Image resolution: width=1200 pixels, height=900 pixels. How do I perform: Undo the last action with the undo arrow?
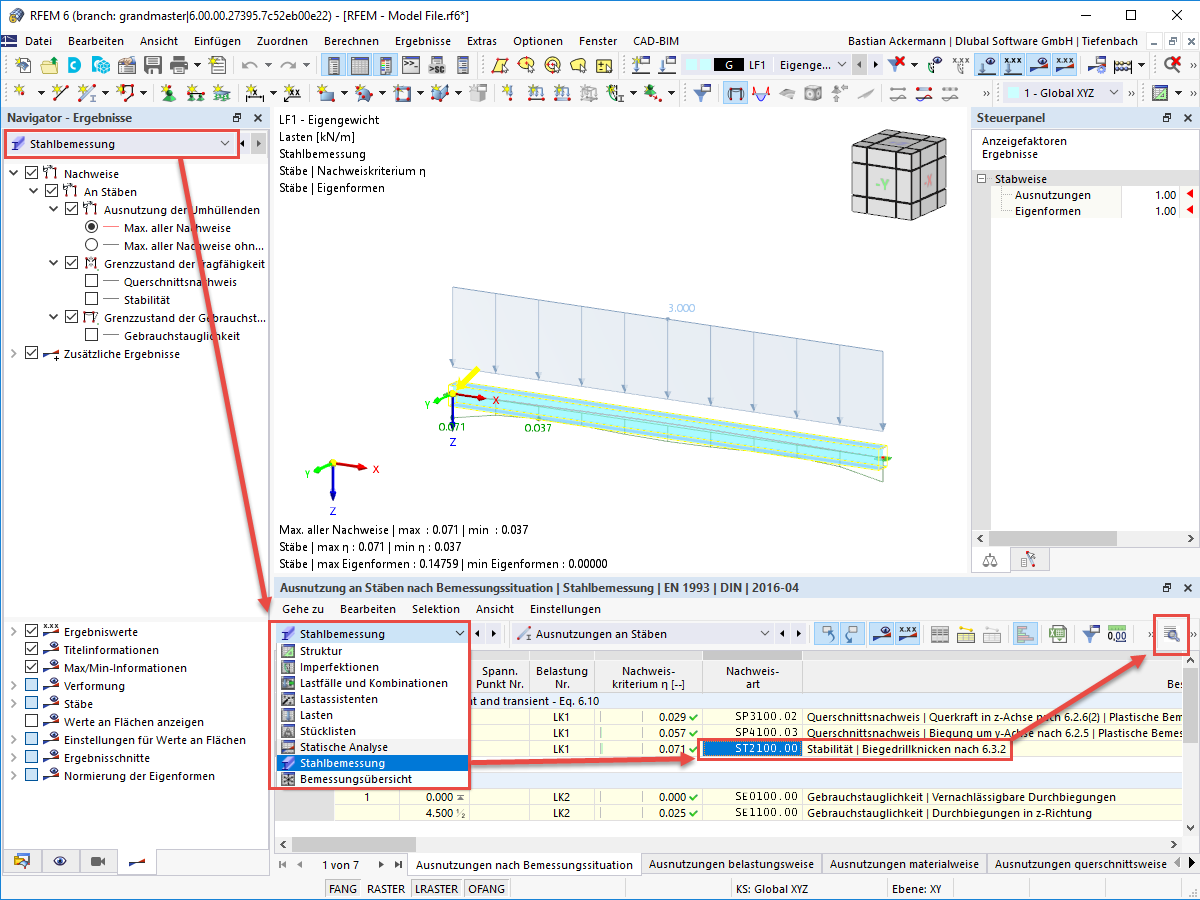tap(249, 65)
